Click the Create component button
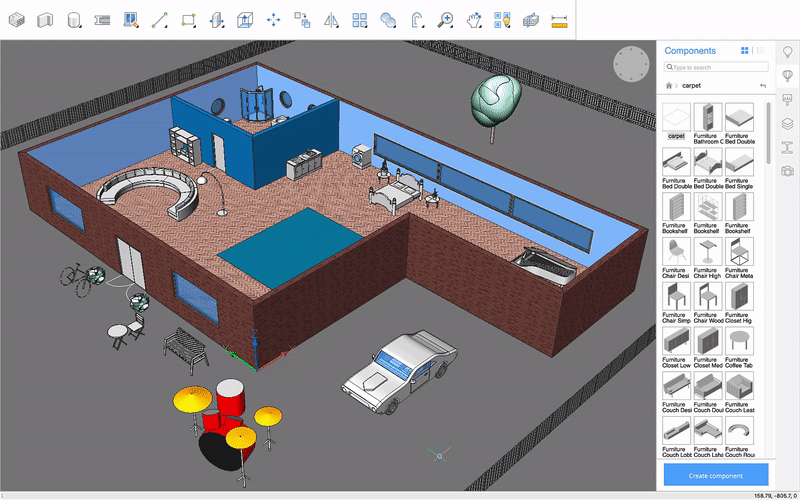Screen dimensions: 800x500 click(716, 475)
